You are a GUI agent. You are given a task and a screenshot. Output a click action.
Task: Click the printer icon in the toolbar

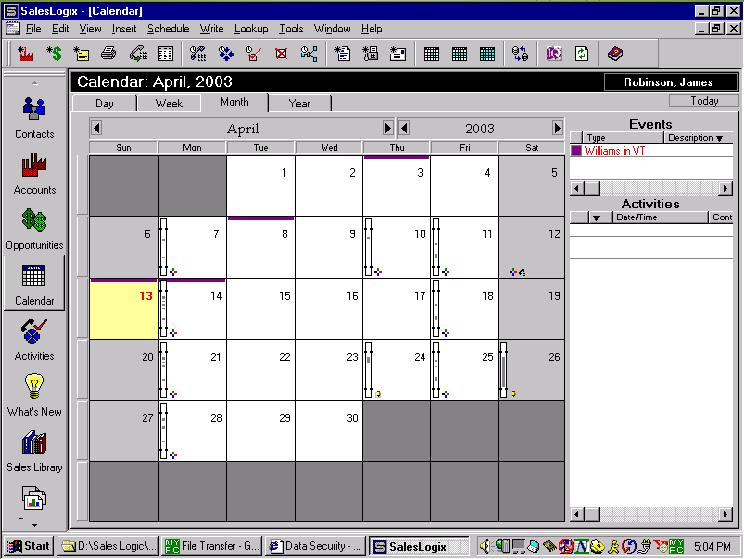tap(109, 54)
